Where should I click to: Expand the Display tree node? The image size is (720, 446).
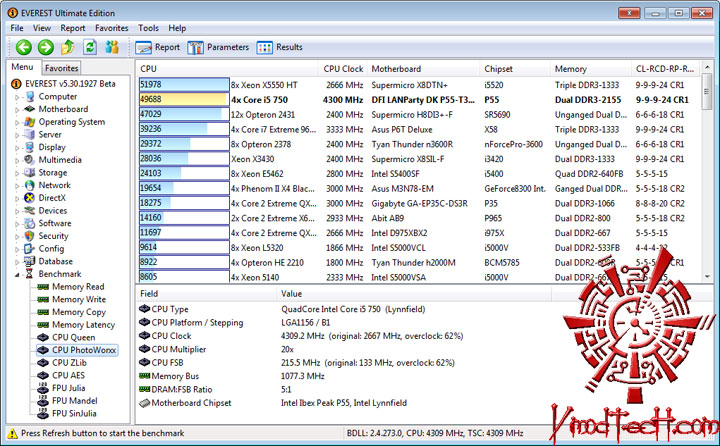(x=17, y=147)
